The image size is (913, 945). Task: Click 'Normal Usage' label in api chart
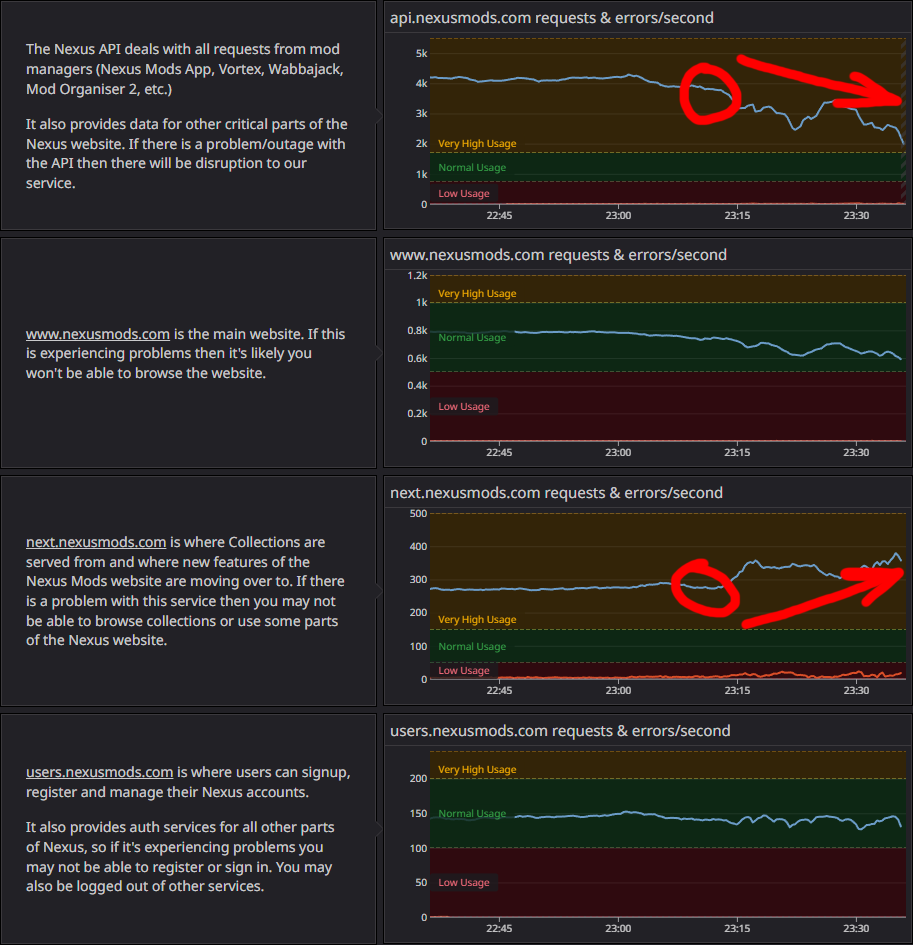pyautogui.click(x=472, y=168)
